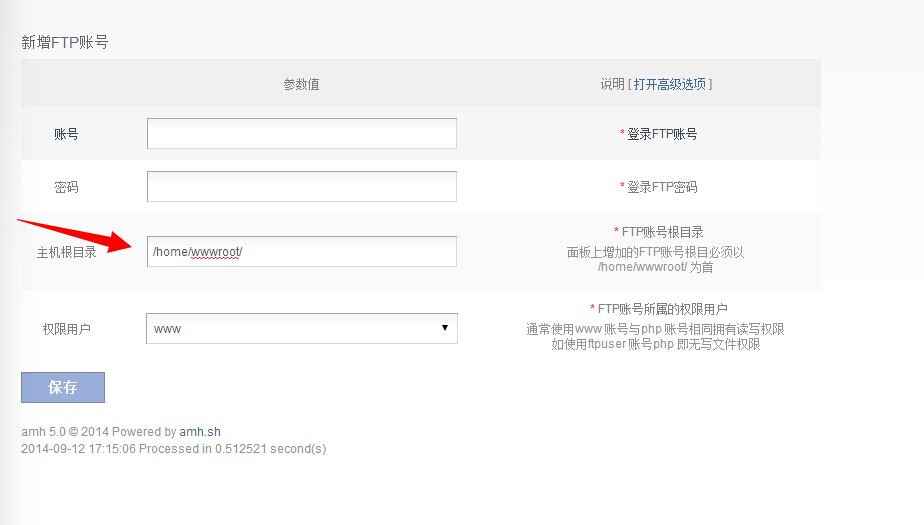This screenshot has width=924, height=525.
Task: Open the 打开高级选项 link
Action: [670, 84]
